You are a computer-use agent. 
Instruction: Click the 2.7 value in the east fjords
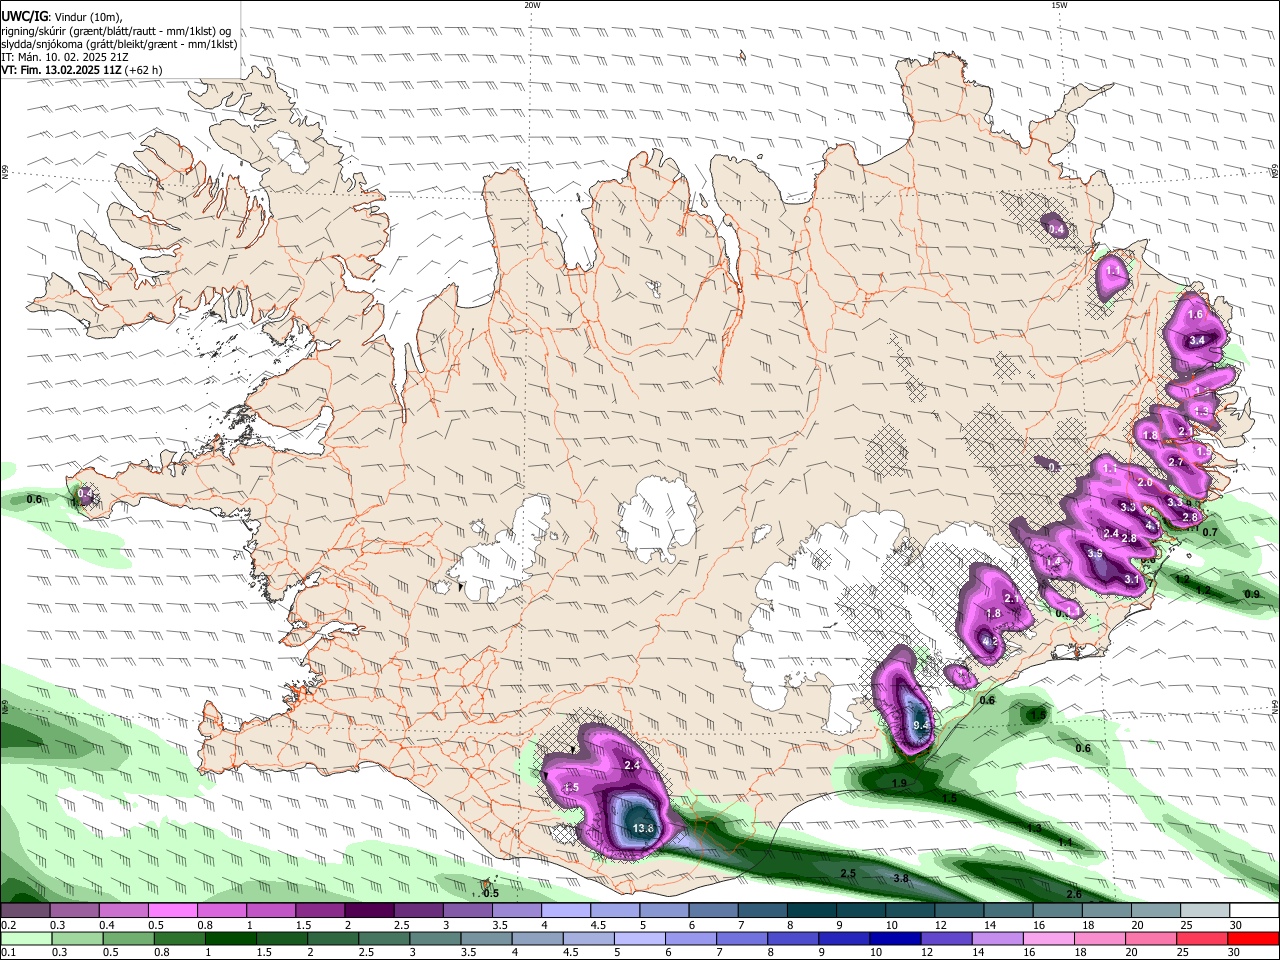coord(1176,462)
